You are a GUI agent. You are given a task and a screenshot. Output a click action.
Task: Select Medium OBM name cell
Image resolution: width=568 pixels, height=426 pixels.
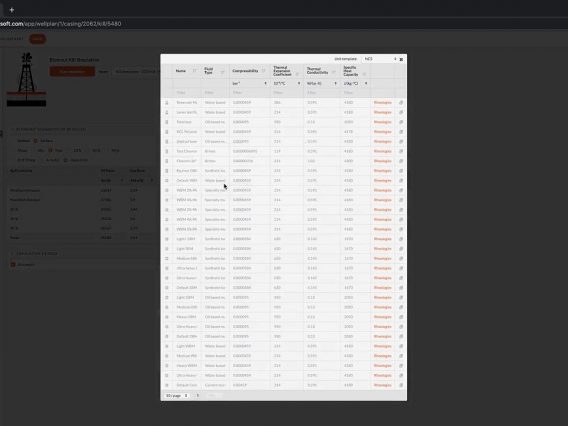tap(187, 307)
